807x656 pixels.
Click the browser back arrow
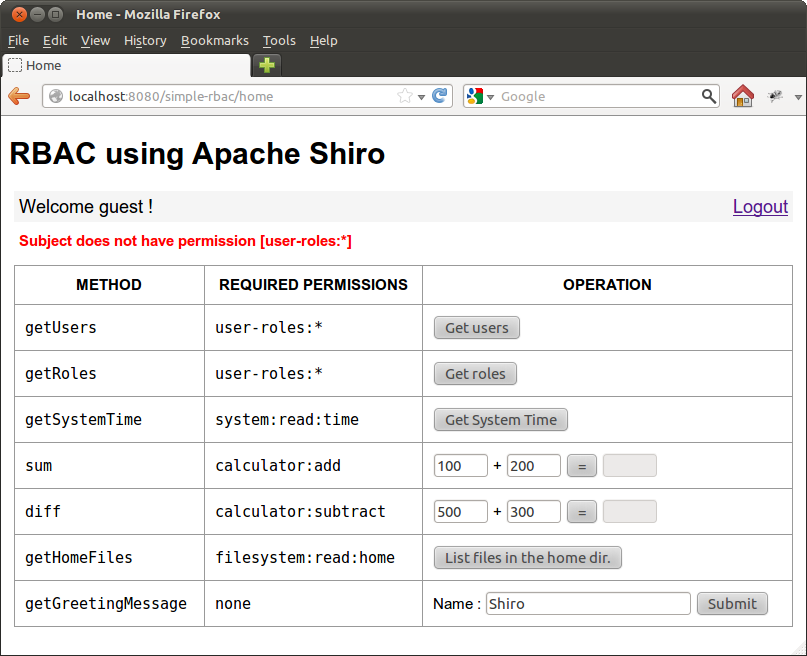click(x=19, y=96)
